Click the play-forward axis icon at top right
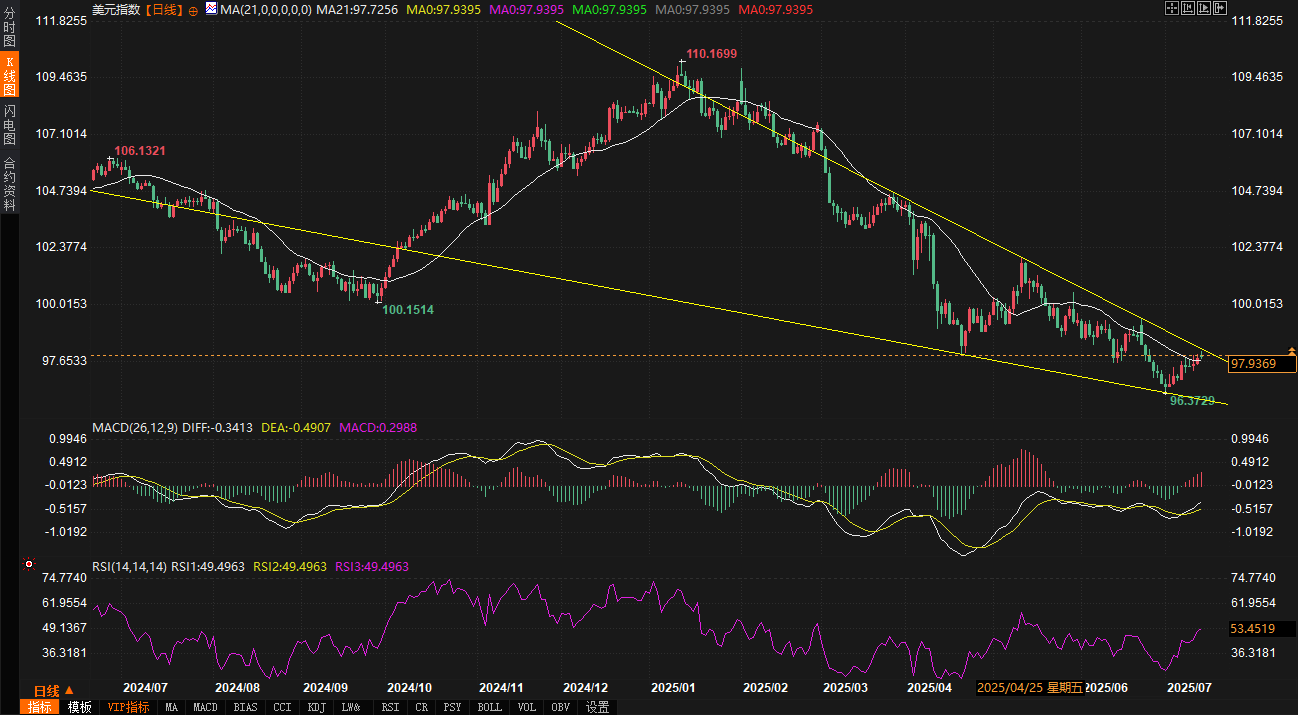Screen dimensions: 1298x715 pos(1204,8)
